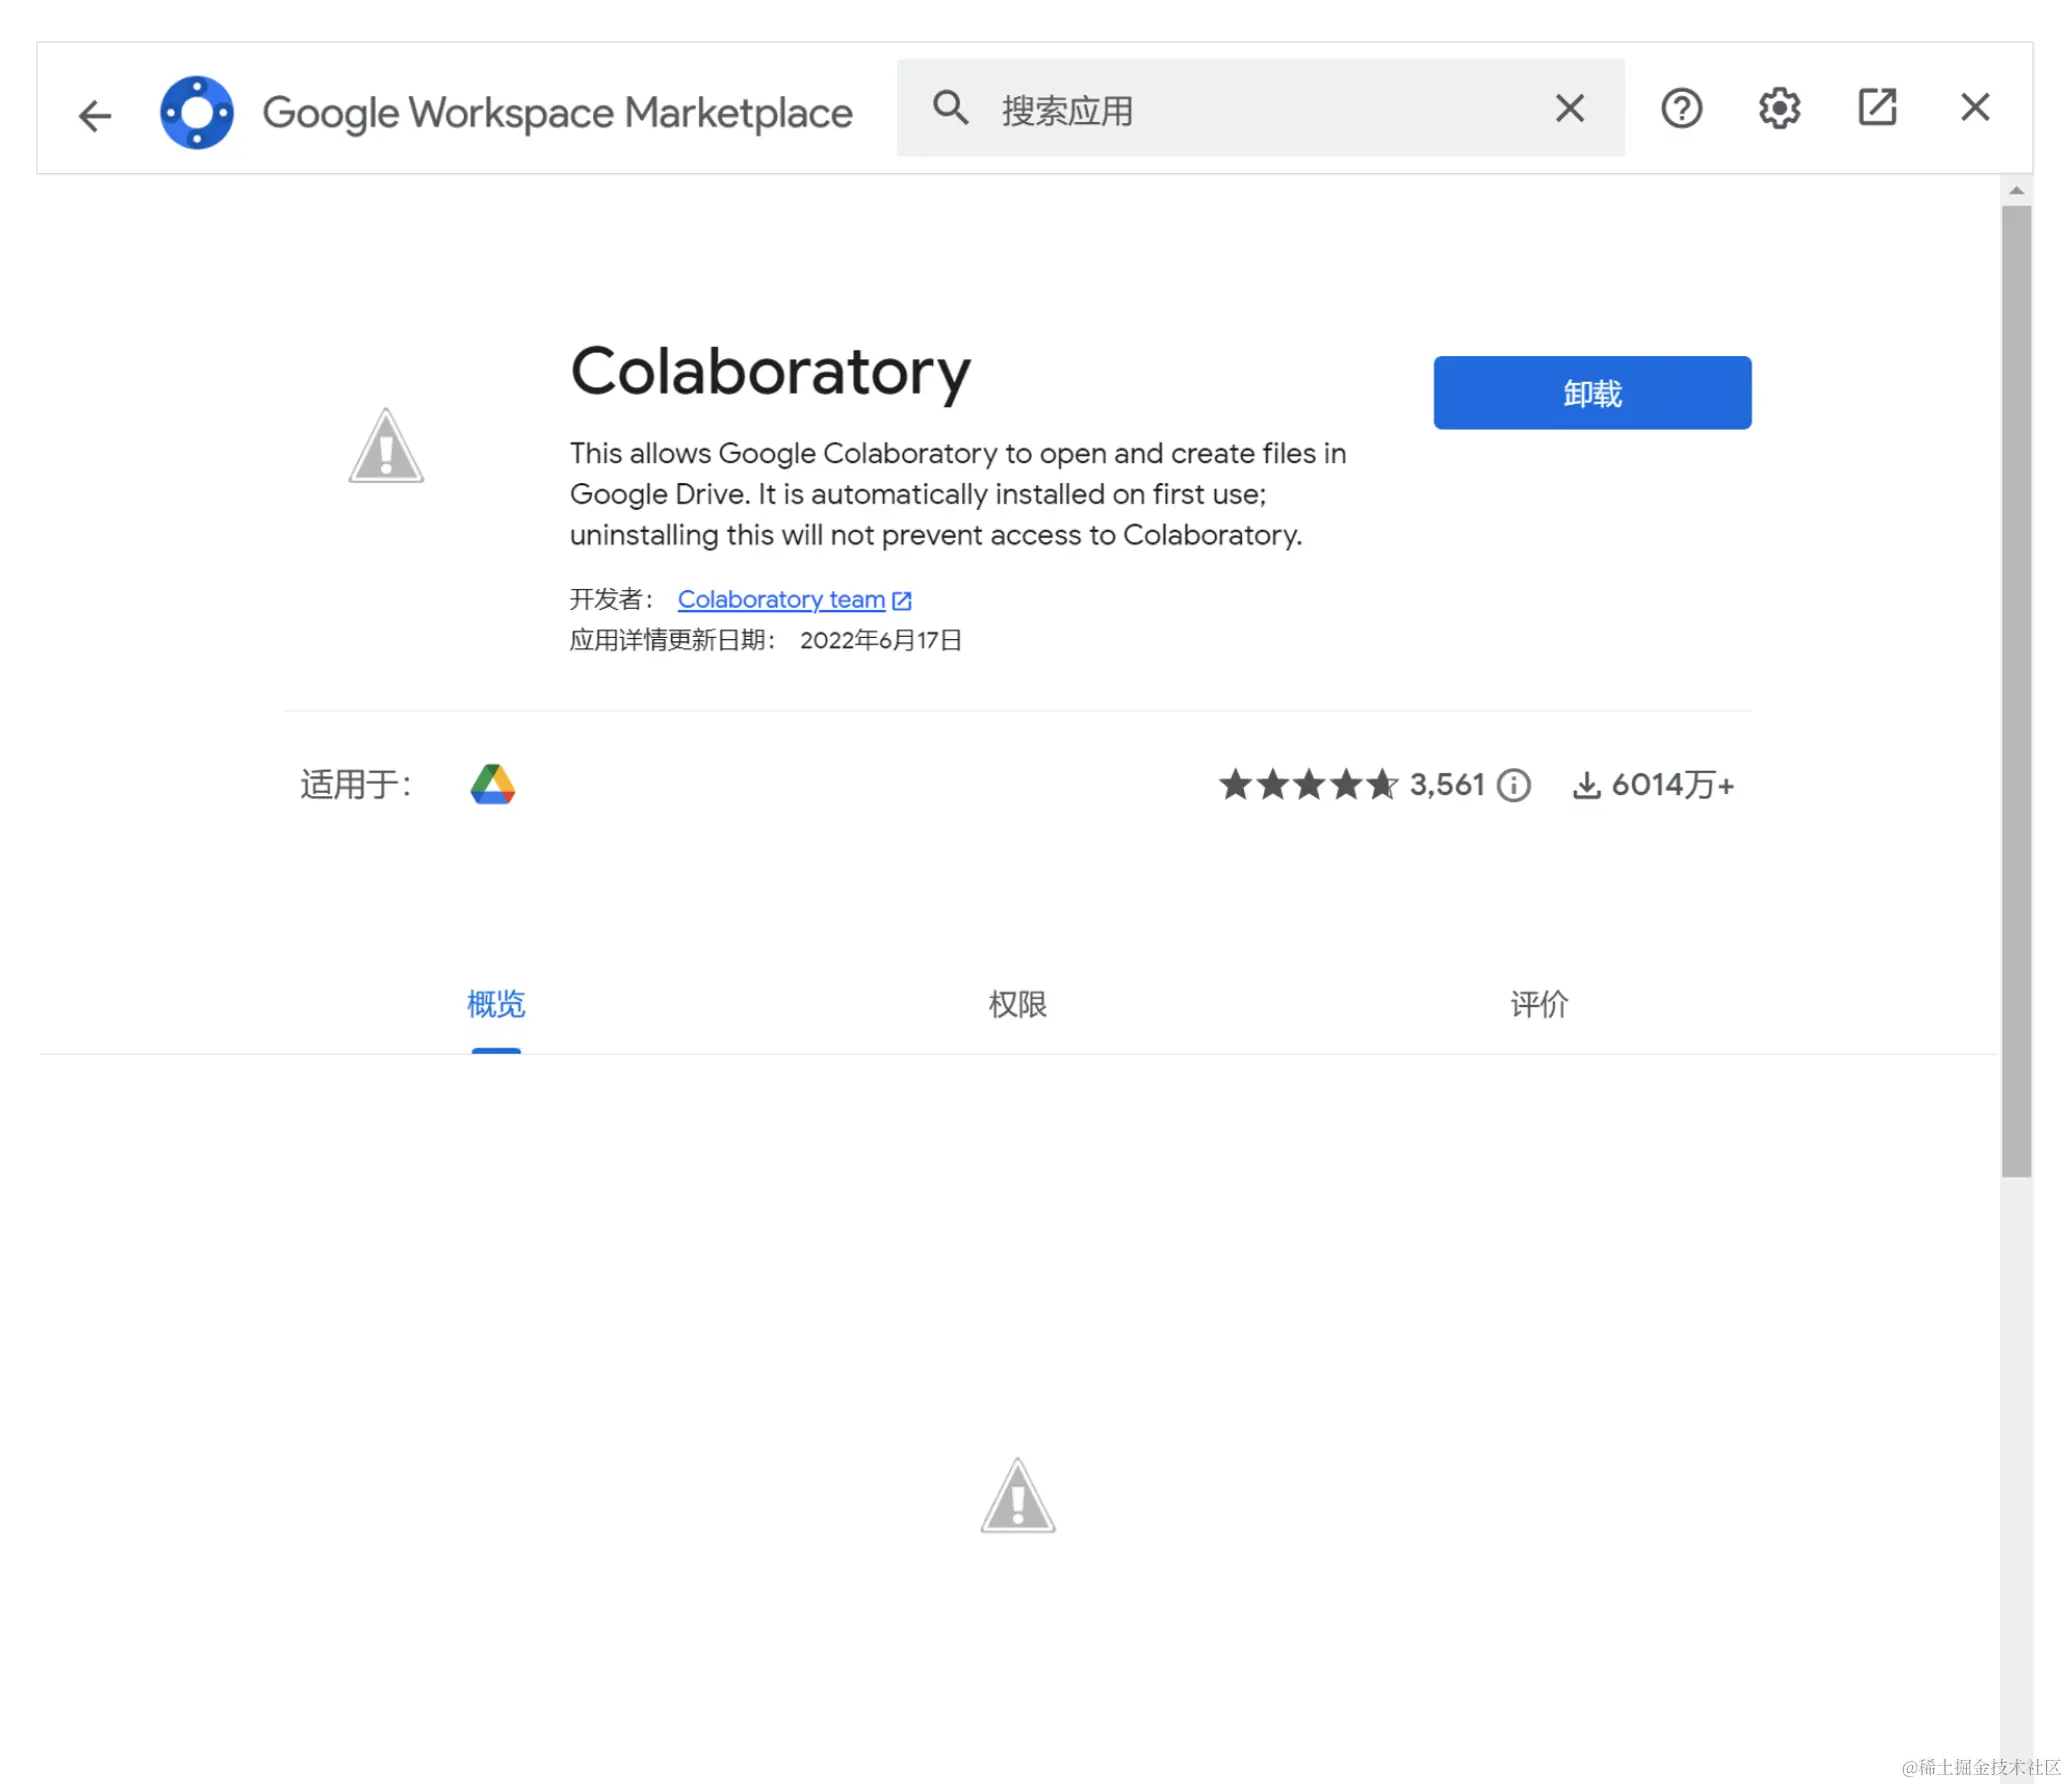Clear the search box with the X icon
Viewport: 2068px width, 1784px height.
pos(1570,108)
